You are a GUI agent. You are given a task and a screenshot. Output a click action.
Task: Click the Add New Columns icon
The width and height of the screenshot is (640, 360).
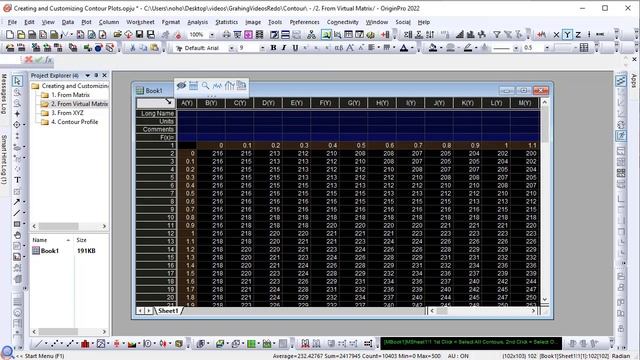[x=385, y=35]
